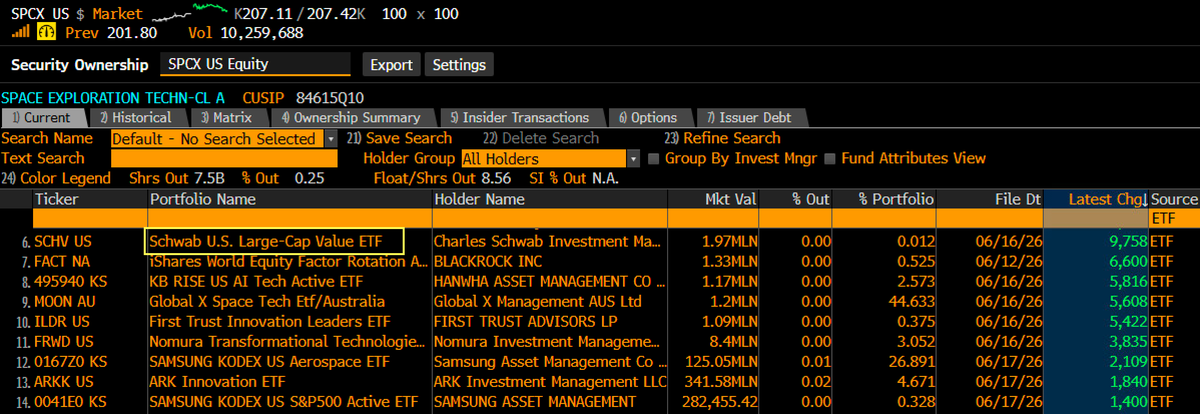Click the CUSIP 84615Q10 value
The image size is (1200, 414).
click(330, 97)
